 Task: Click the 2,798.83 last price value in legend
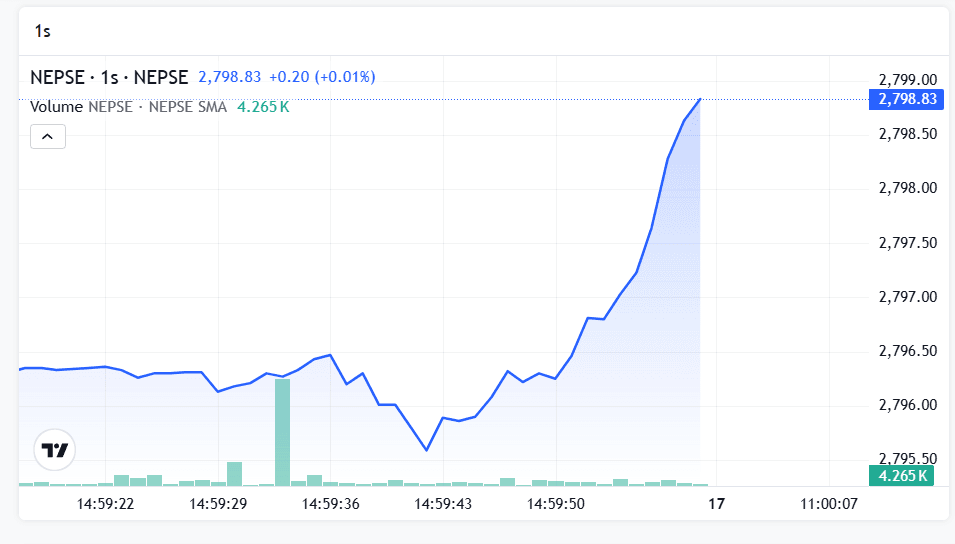[230, 77]
